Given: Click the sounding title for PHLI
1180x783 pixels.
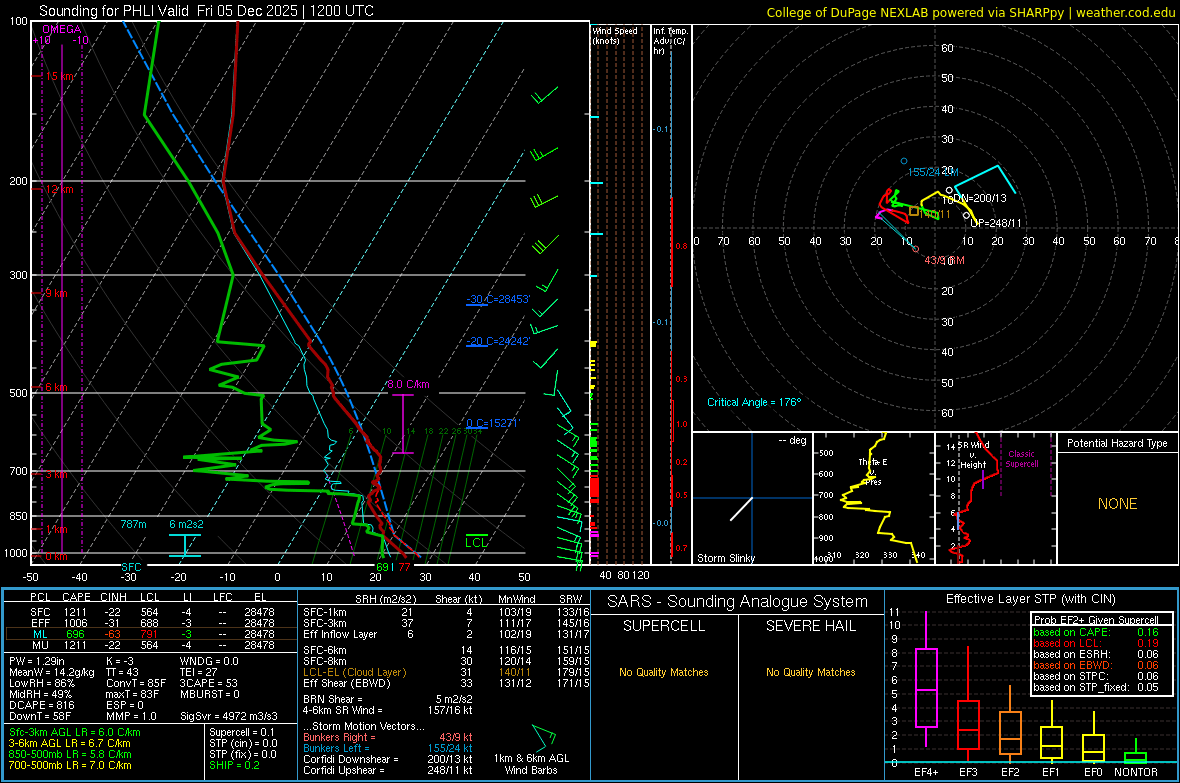Looking at the screenshot, I should 206,11.
